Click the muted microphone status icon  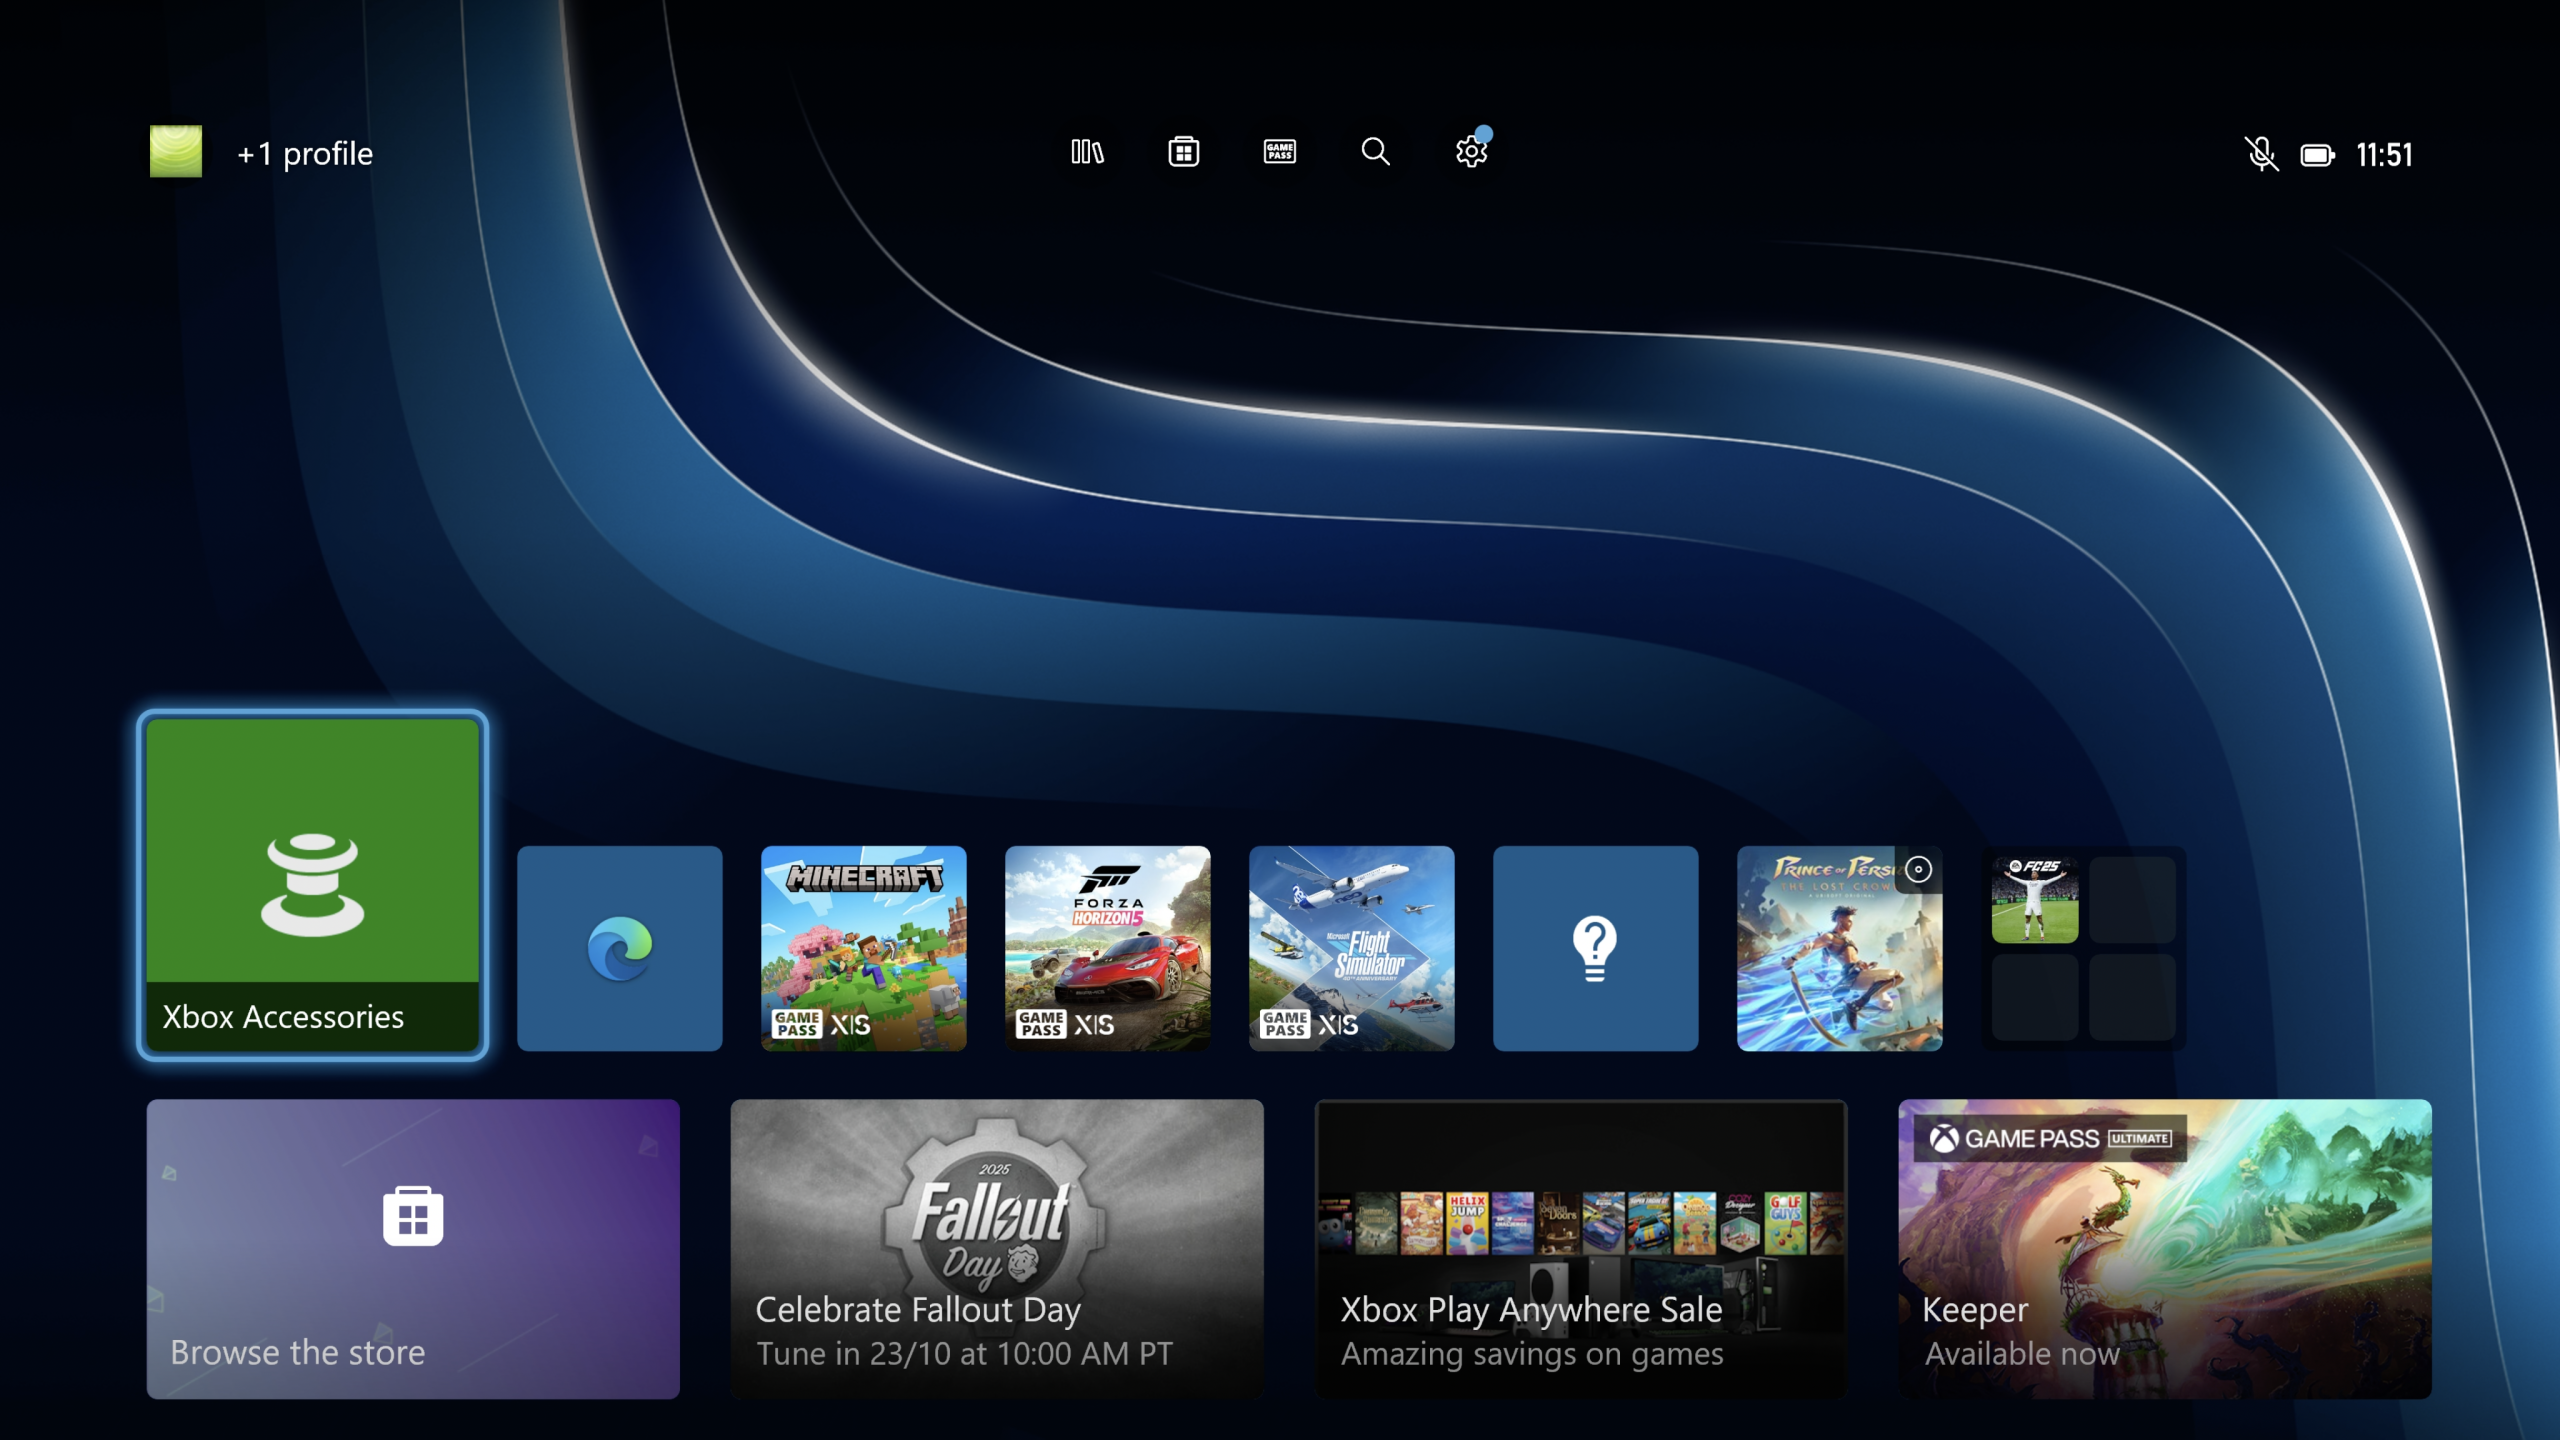coord(2261,154)
